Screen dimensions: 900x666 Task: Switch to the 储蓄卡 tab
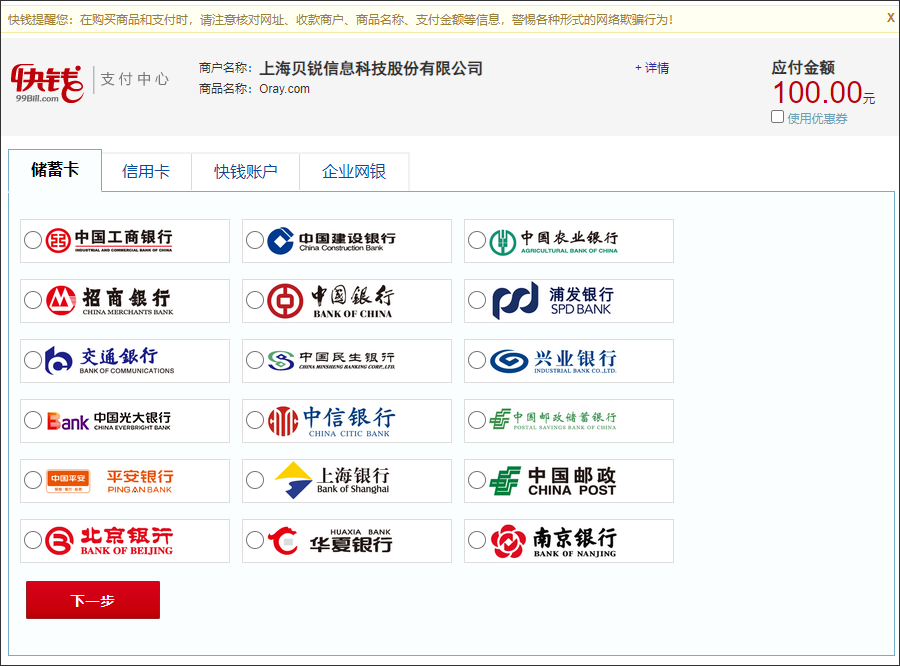[x=55, y=170]
